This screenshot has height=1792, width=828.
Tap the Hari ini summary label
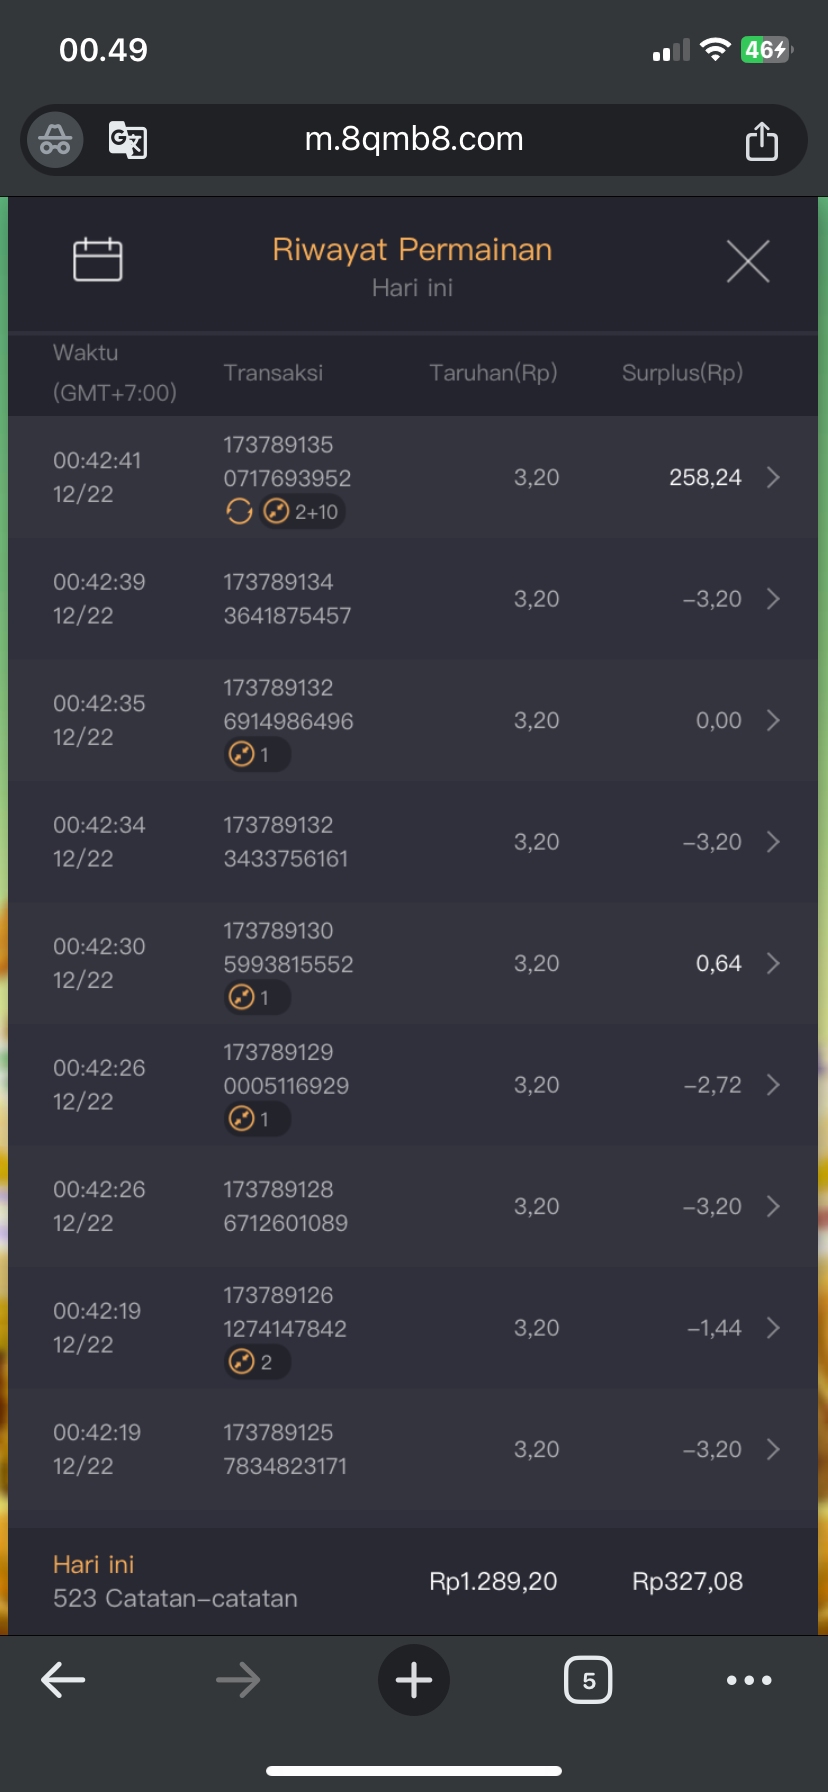94,1564
